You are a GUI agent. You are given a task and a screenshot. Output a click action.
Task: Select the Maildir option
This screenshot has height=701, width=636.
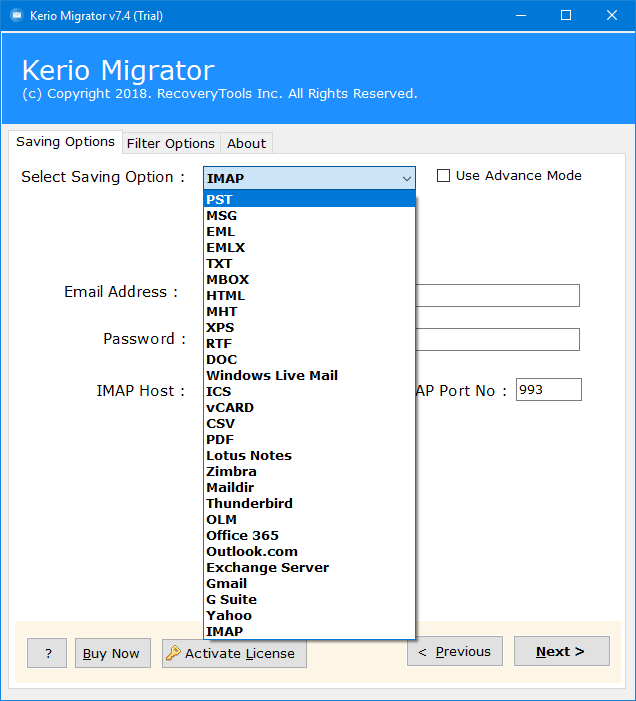309,487
